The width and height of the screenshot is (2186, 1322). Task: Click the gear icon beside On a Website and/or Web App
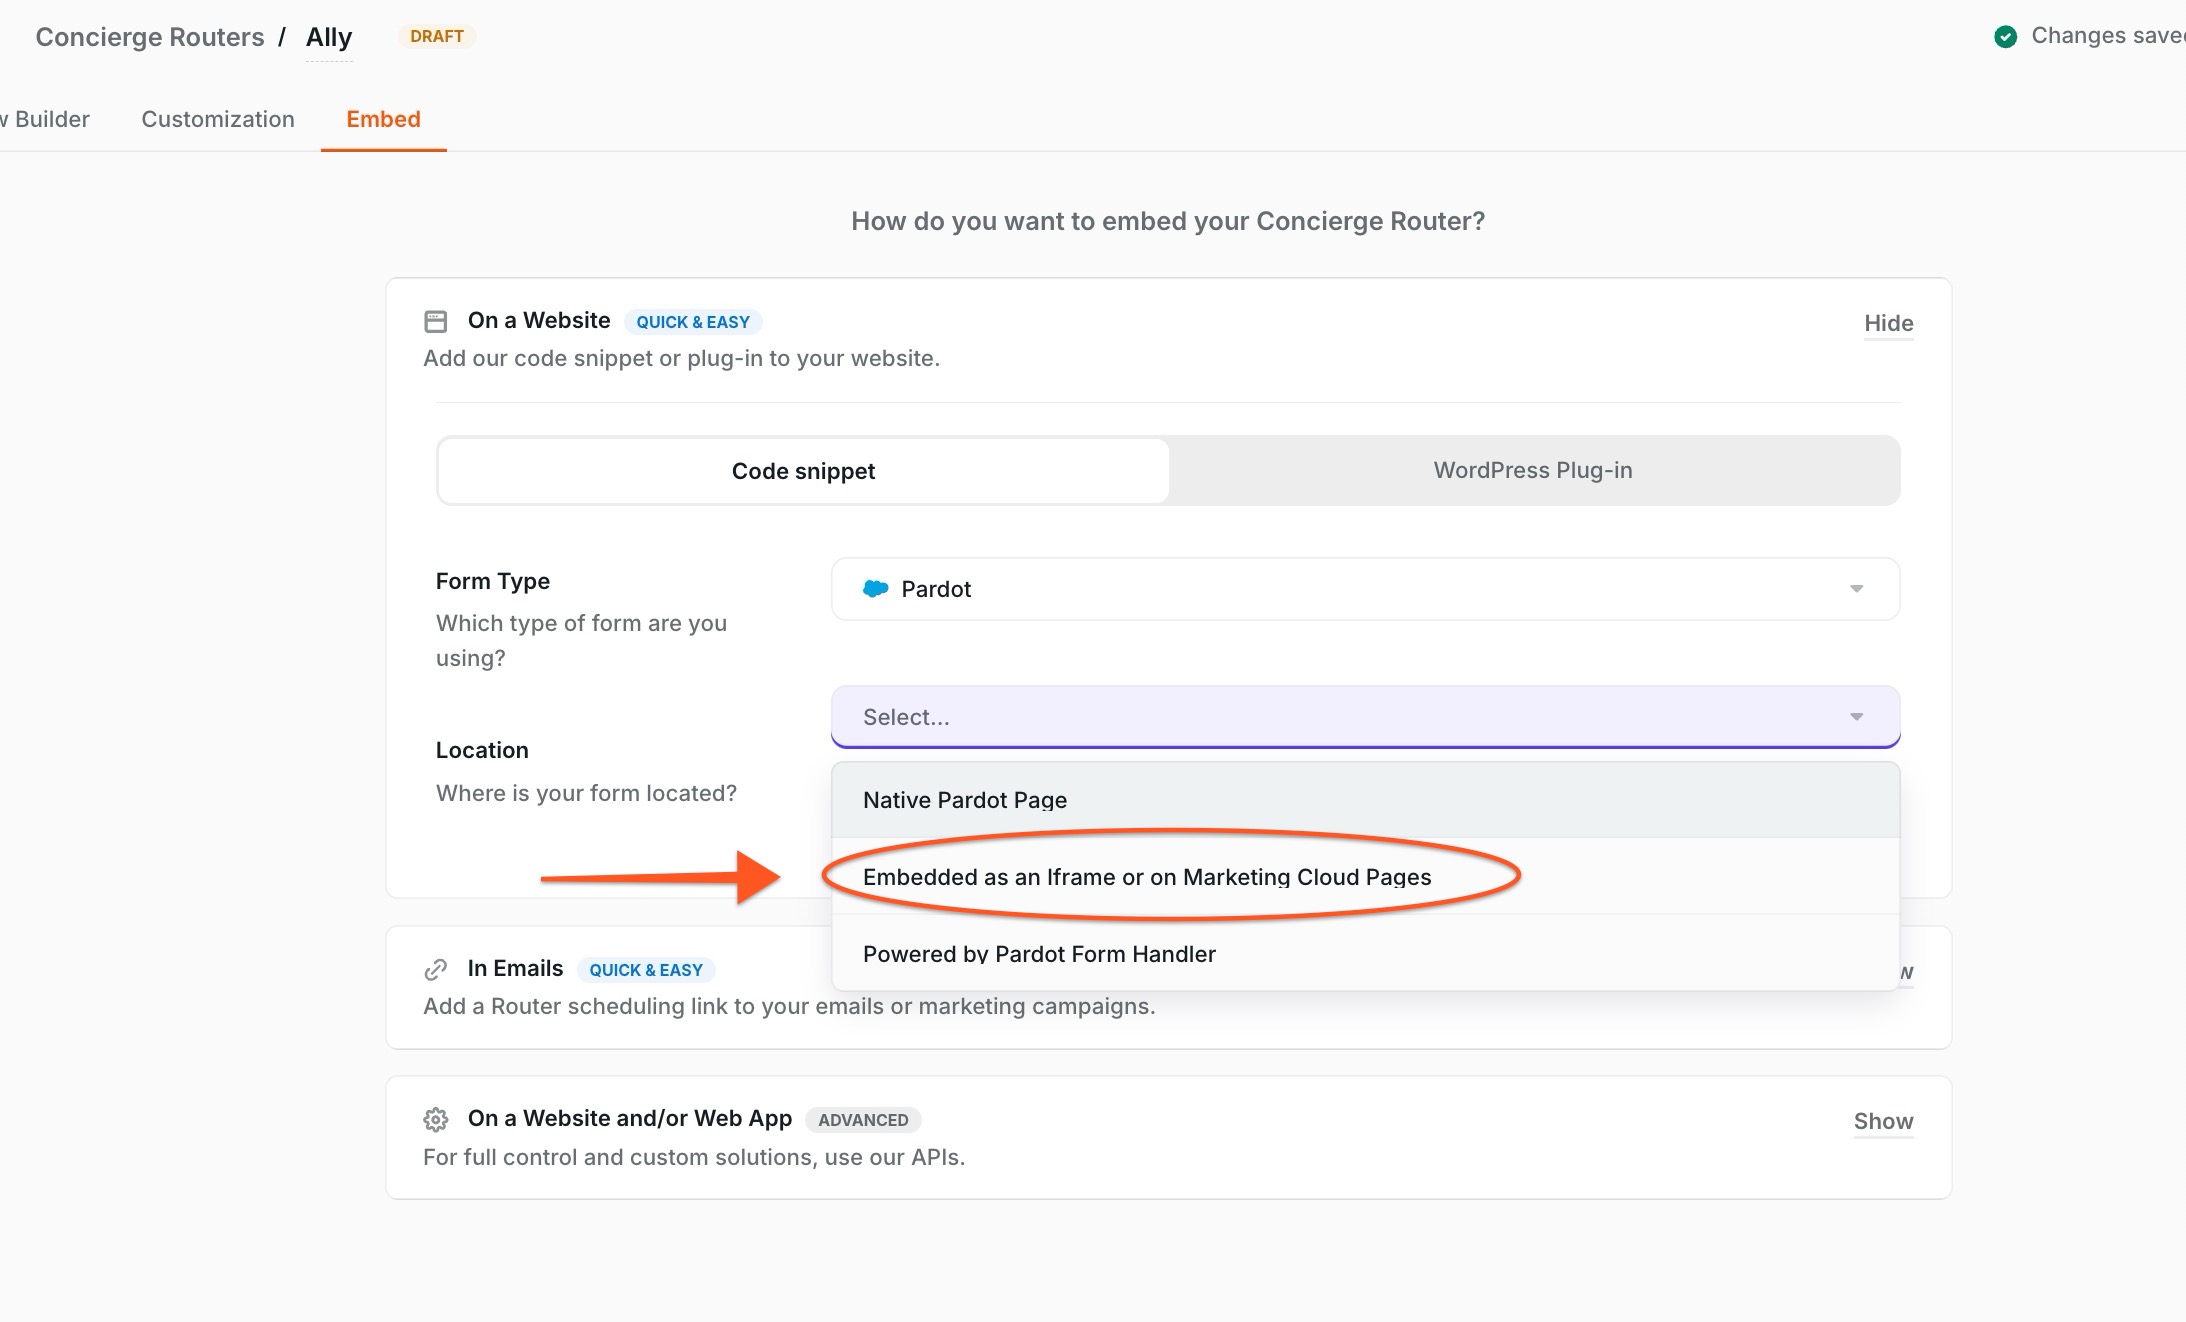point(435,1119)
